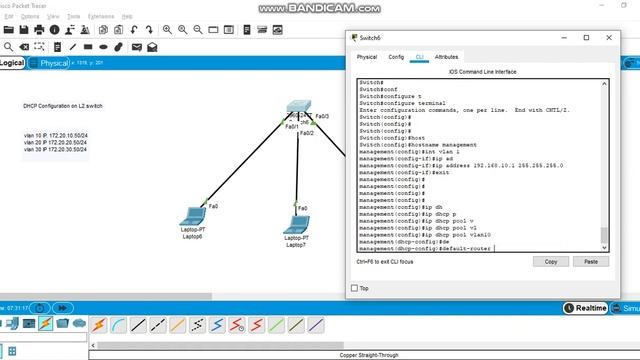Enable the Top checkbox in Switch6 window
The width and height of the screenshot is (640, 360).
pyautogui.click(x=354, y=288)
